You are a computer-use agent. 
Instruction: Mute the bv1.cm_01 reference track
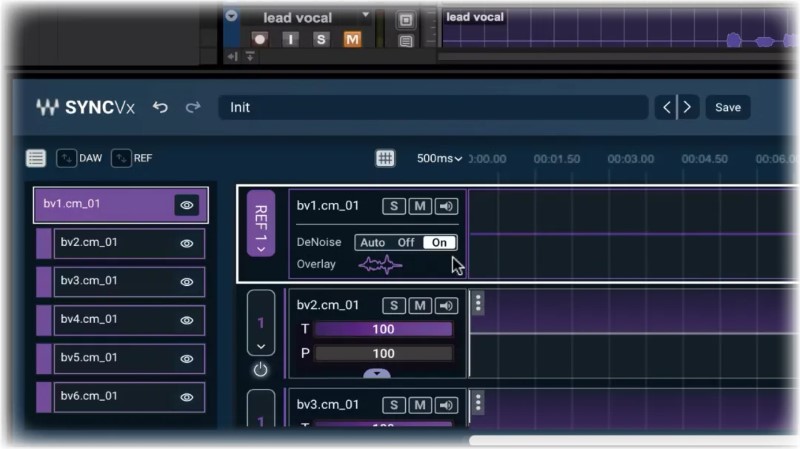pyautogui.click(x=420, y=206)
